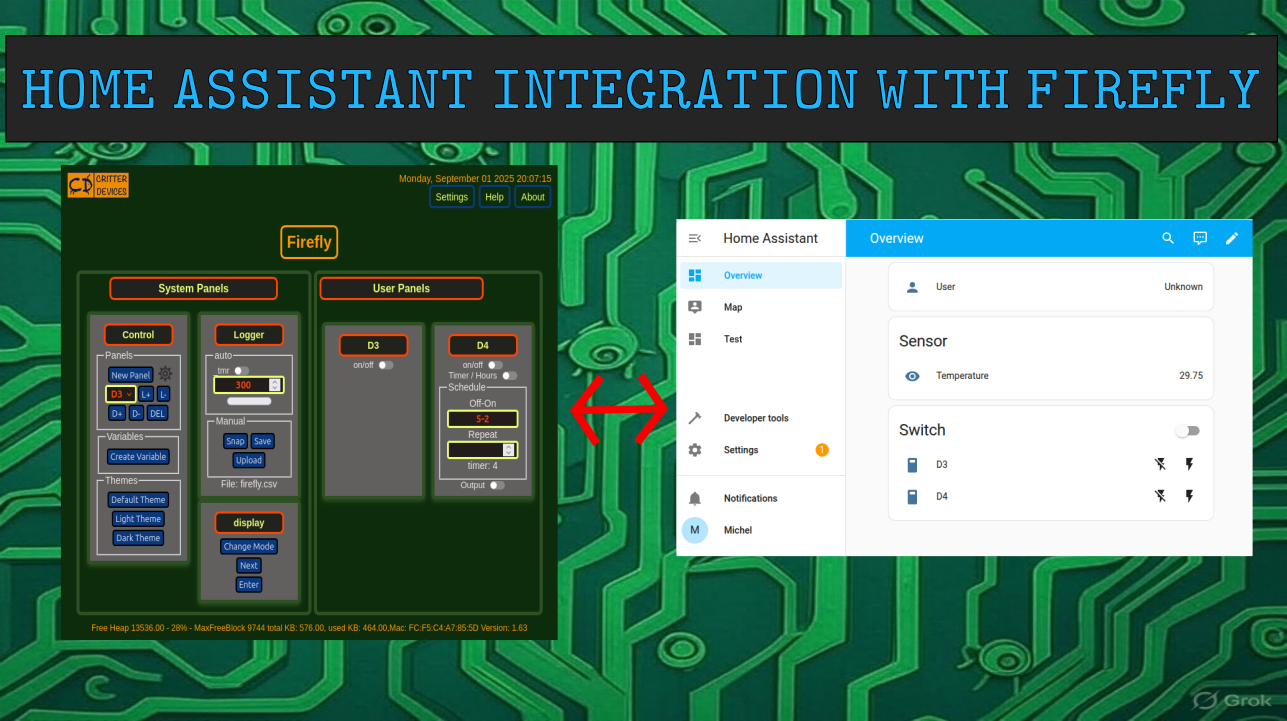Open Settings in the Home Assistant sidebar

(x=761, y=450)
